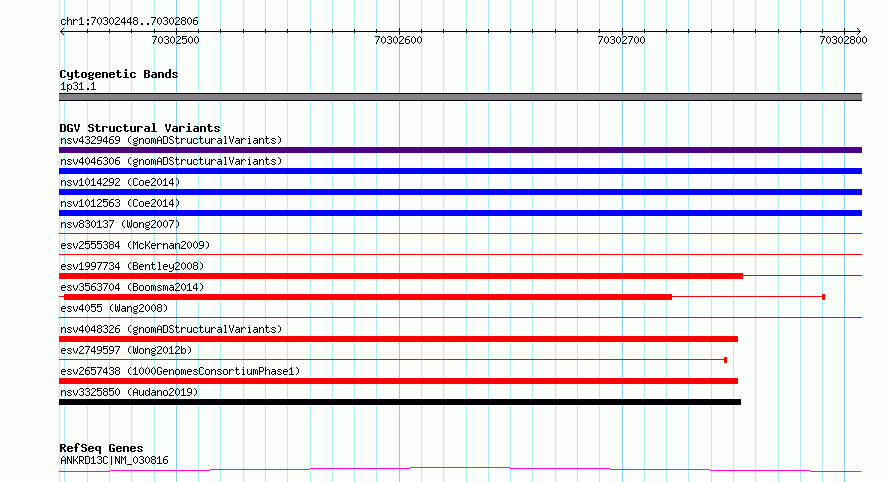Open the RefSeq Genes track heading
Screen dimensions: 890x482
point(101,448)
